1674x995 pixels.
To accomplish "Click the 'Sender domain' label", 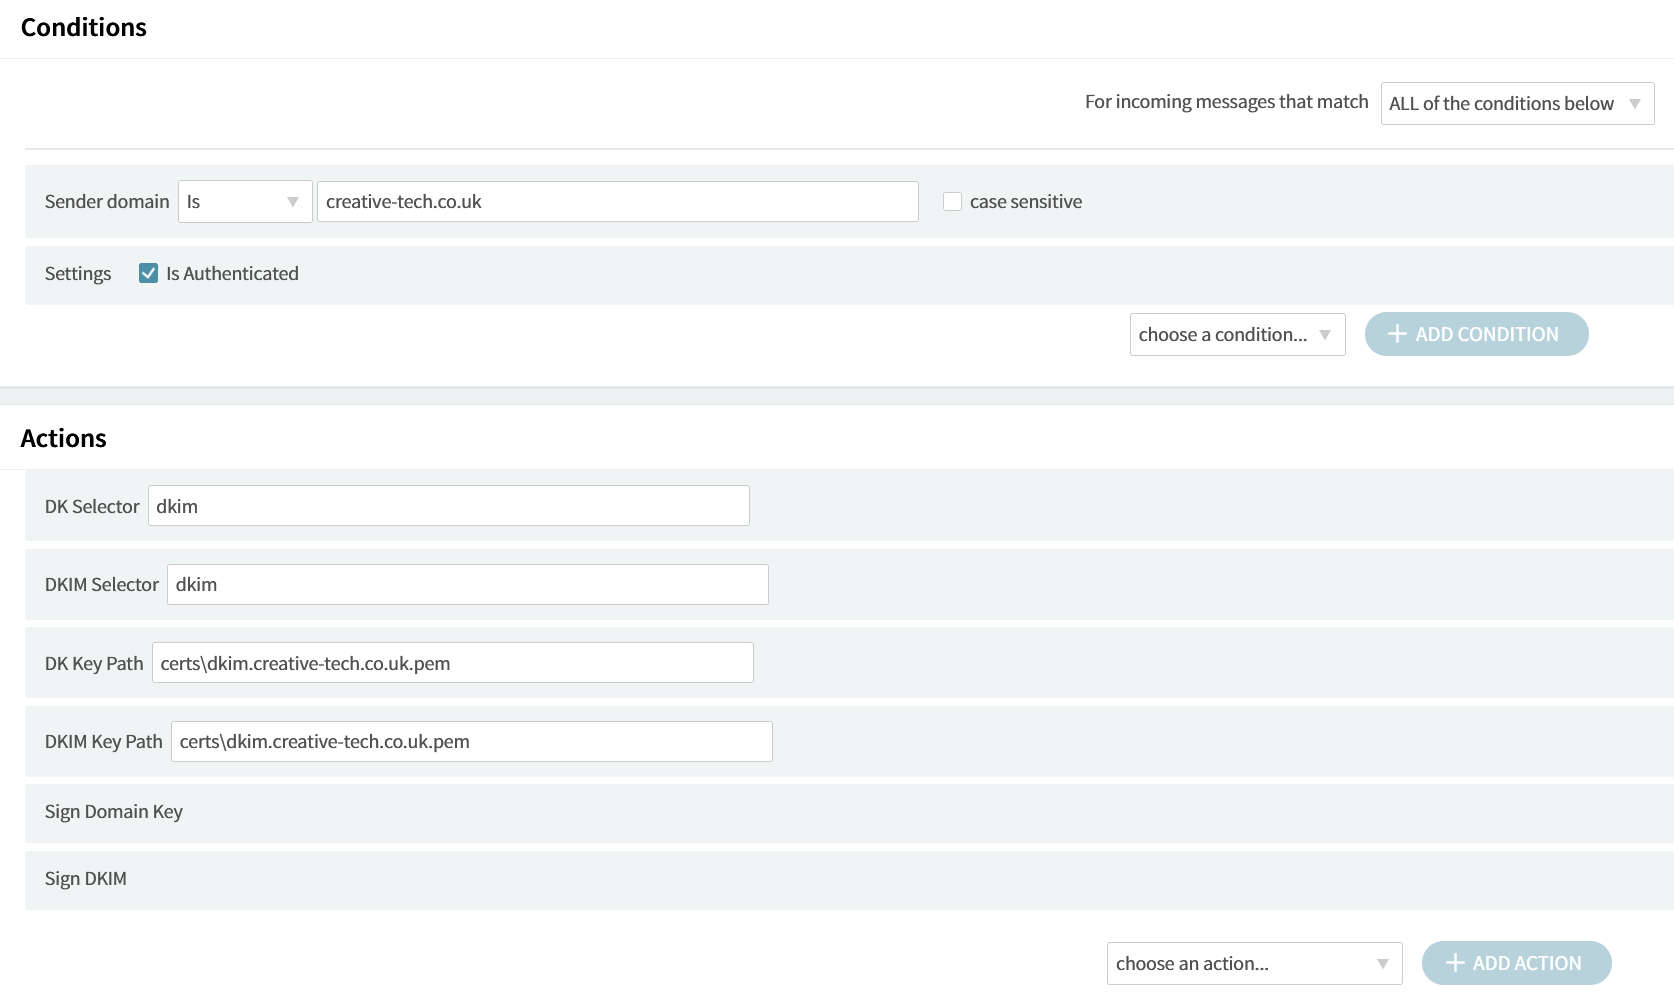I will pyautogui.click(x=107, y=201).
